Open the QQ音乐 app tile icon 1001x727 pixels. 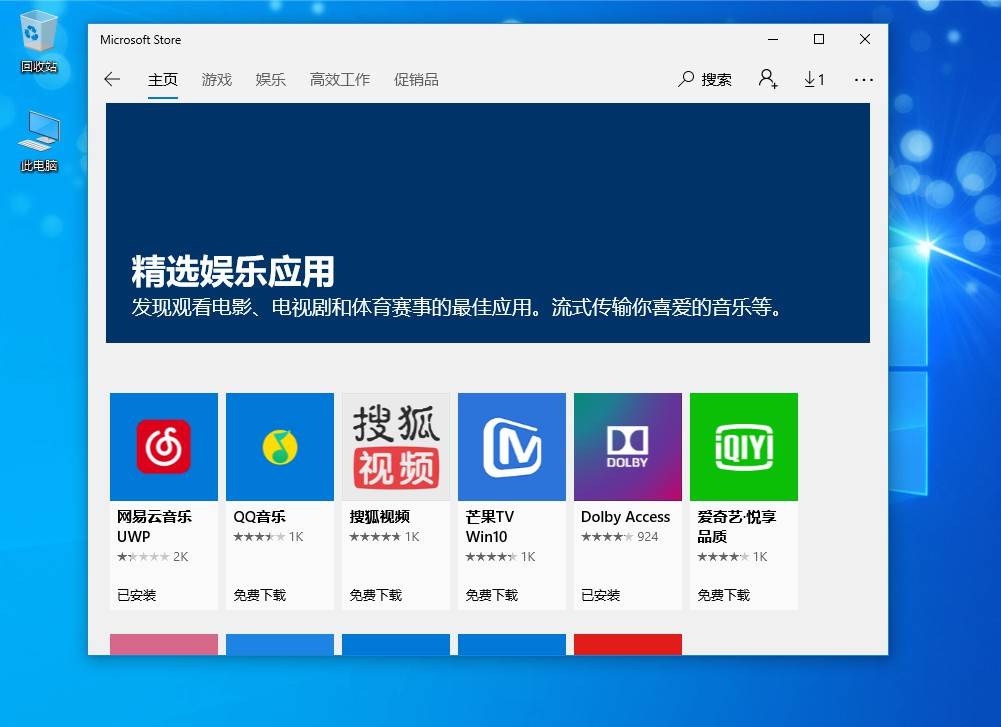point(280,447)
